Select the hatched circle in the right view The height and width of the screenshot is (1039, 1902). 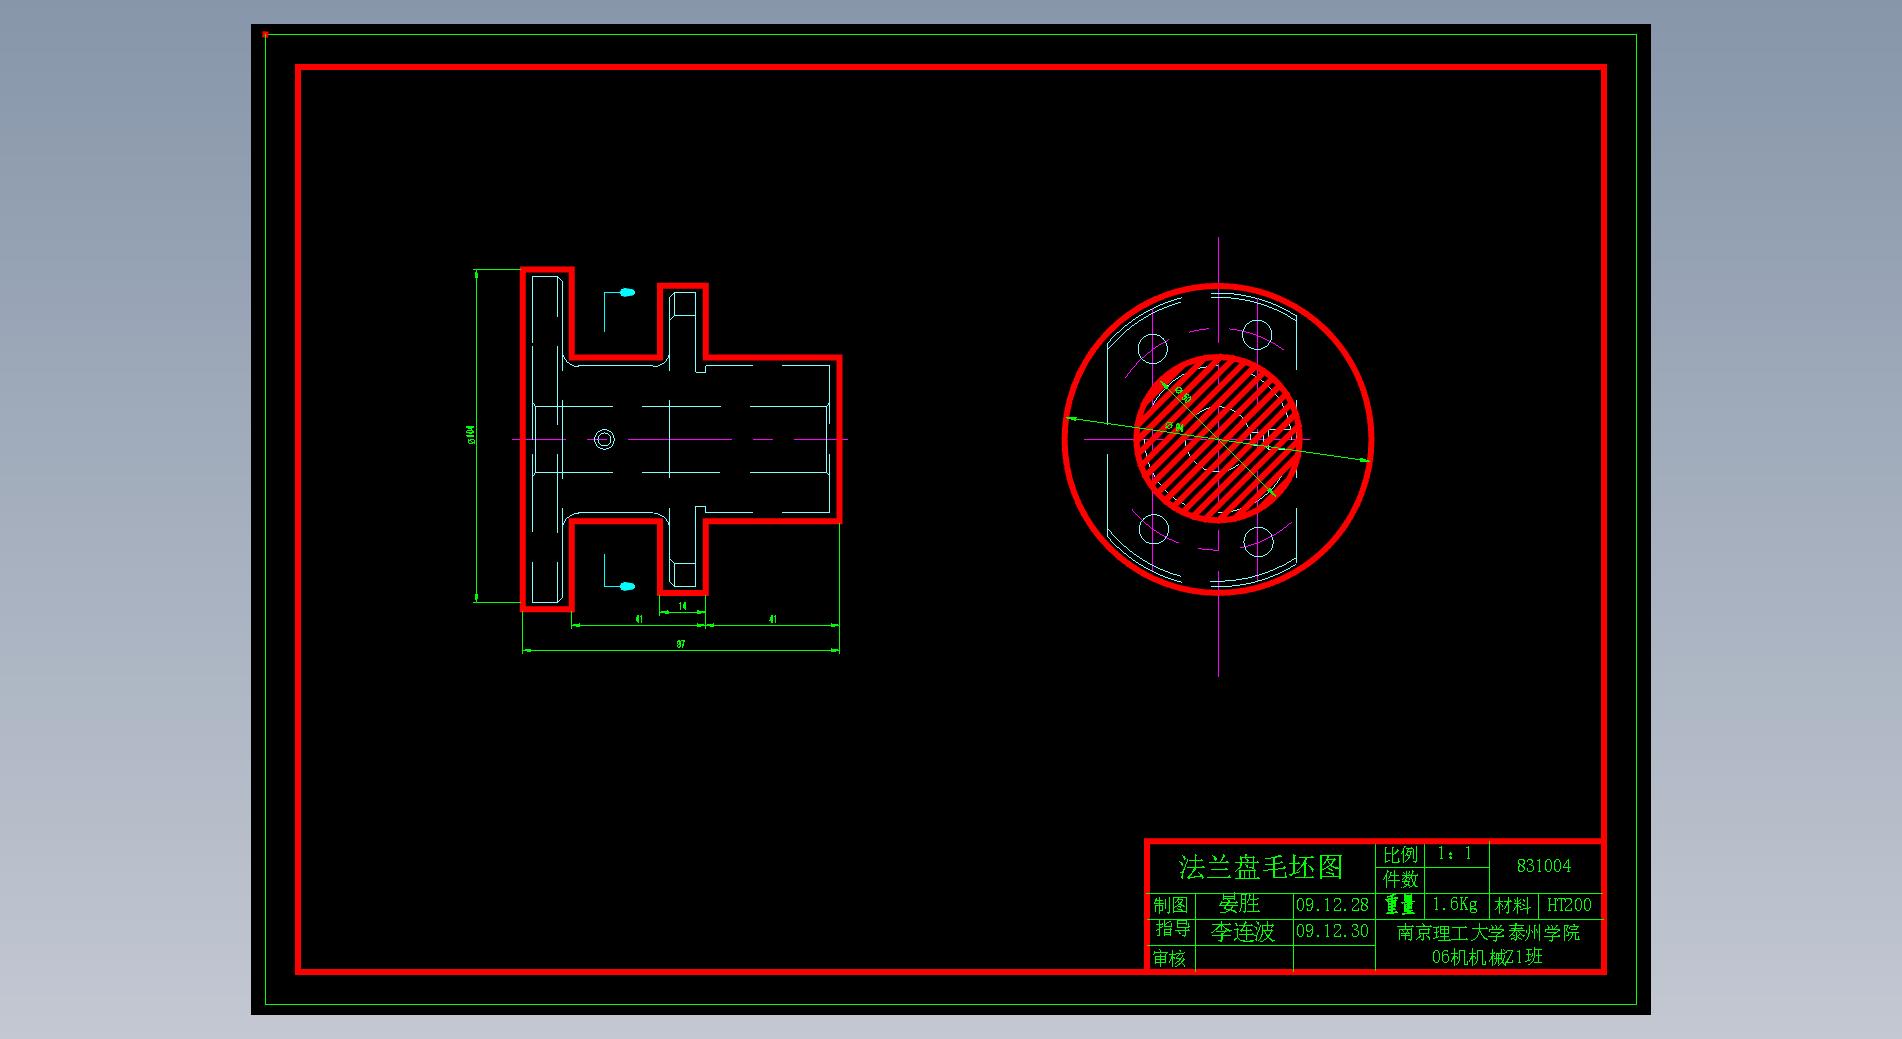1218,438
